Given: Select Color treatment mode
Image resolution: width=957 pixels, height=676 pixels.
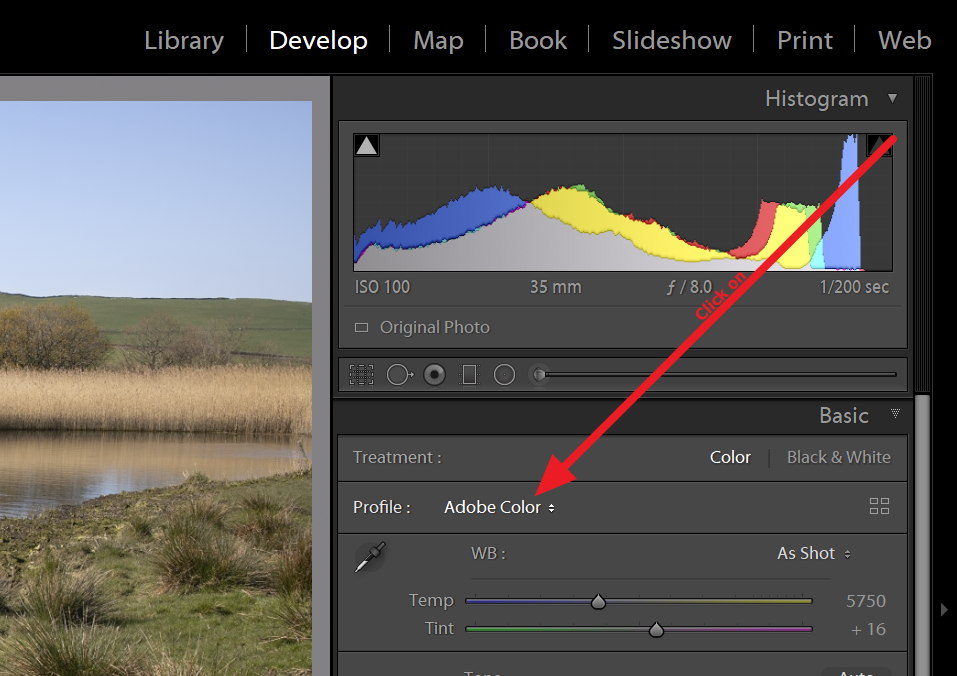Looking at the screenshot, I should pos(729,457).
